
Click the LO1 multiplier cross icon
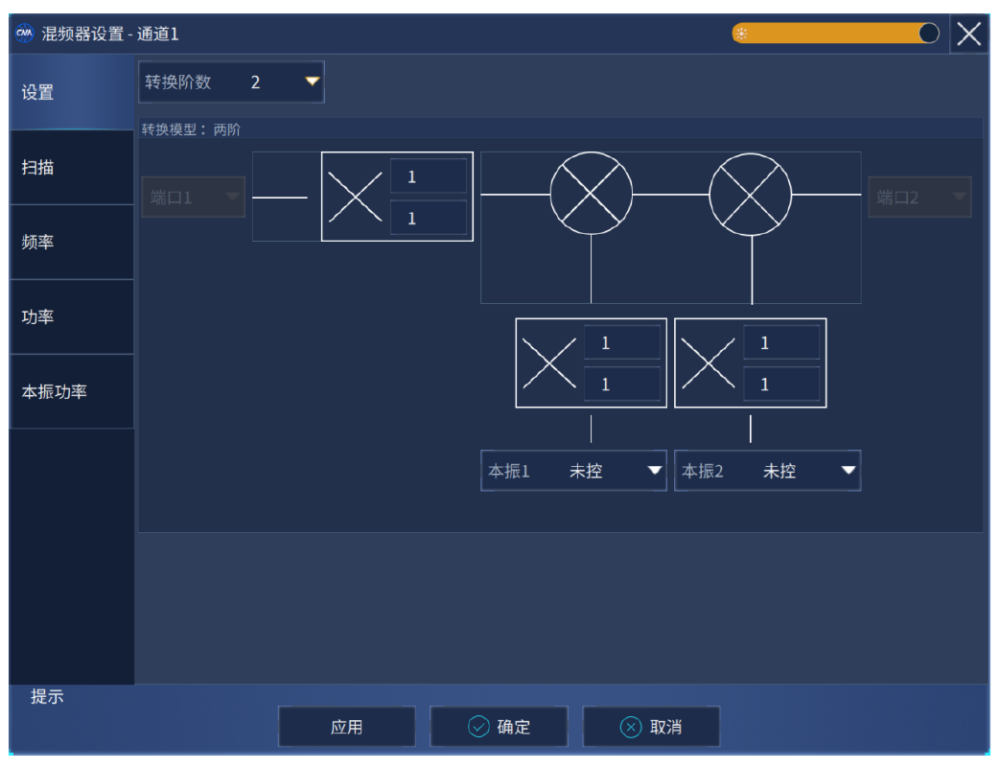click(x=549, y=363)
